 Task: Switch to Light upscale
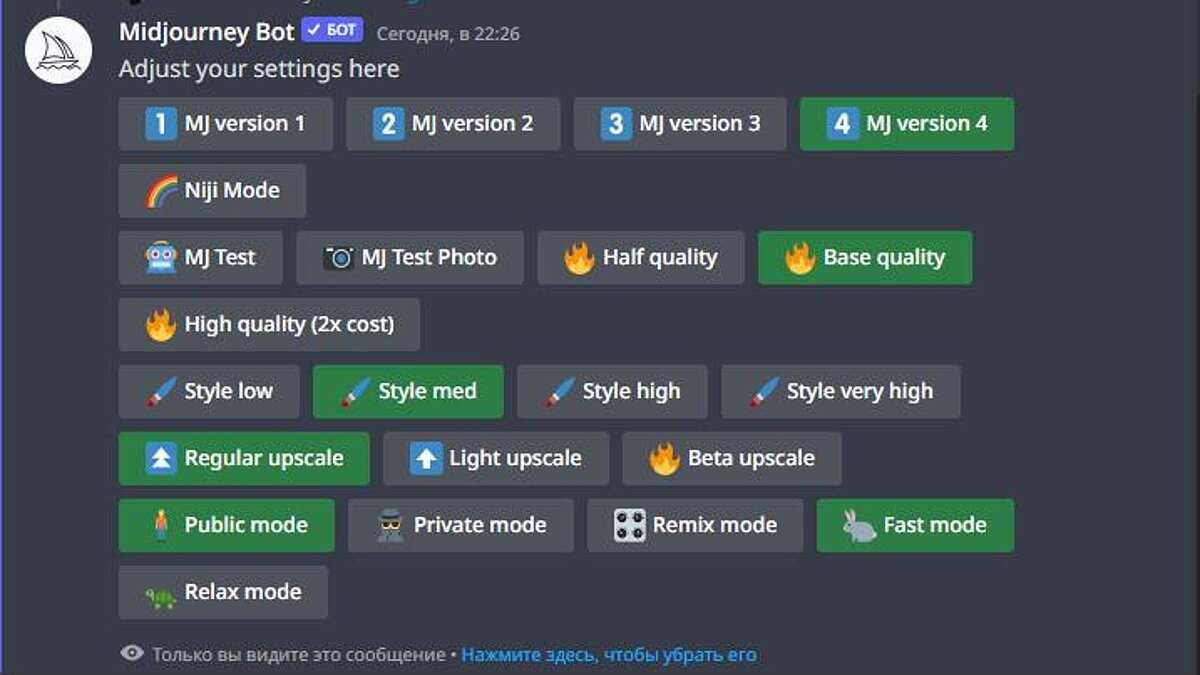[496, 459]
